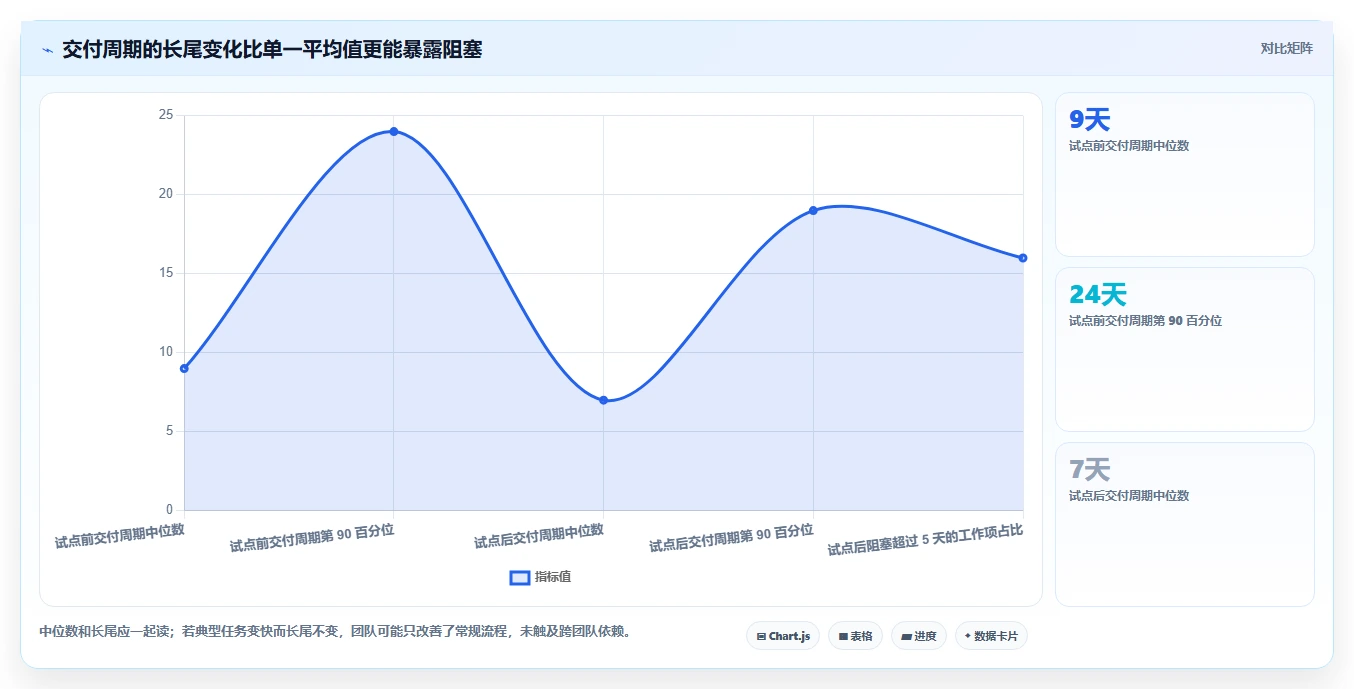1354x689 pixels.
Task: Select the lowest data point at 7
Action: pyautogui.click(x=604, y=400)
